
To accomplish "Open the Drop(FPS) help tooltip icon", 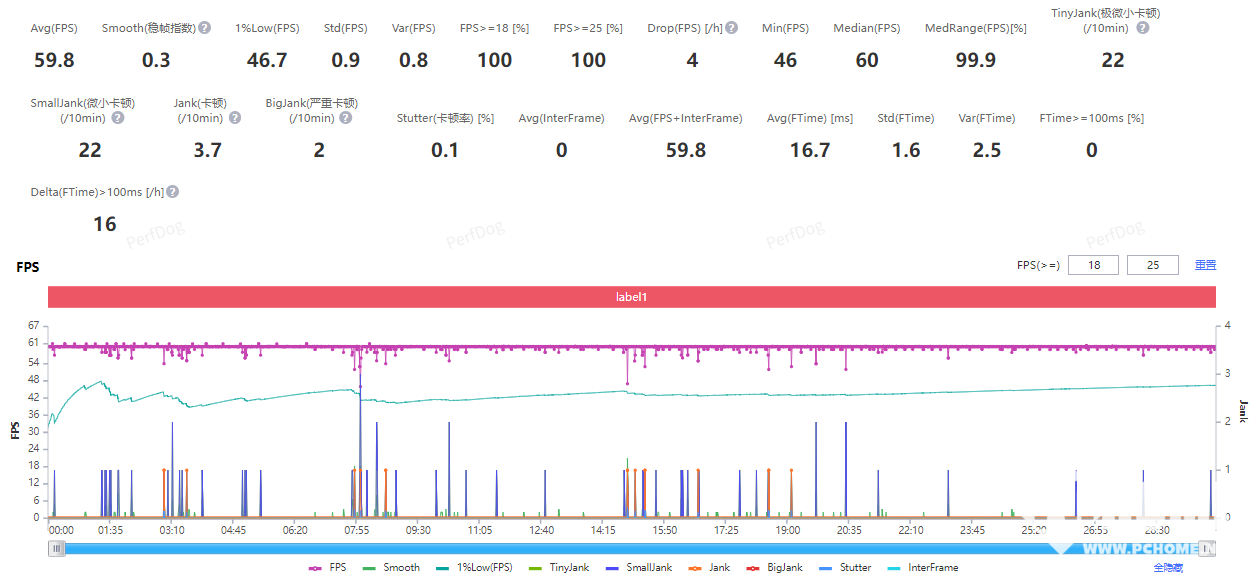I will (x=731, y=28).
